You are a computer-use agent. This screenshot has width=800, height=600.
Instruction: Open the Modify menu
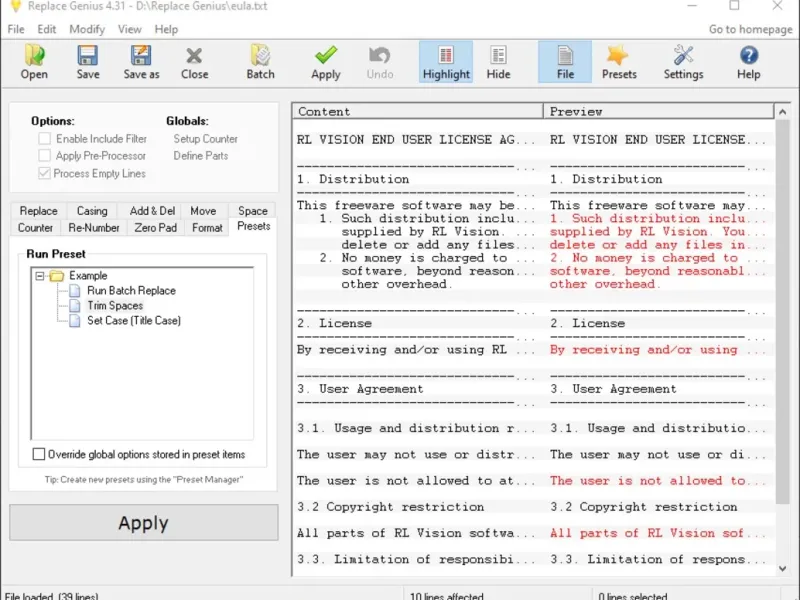tap(87, 29)
